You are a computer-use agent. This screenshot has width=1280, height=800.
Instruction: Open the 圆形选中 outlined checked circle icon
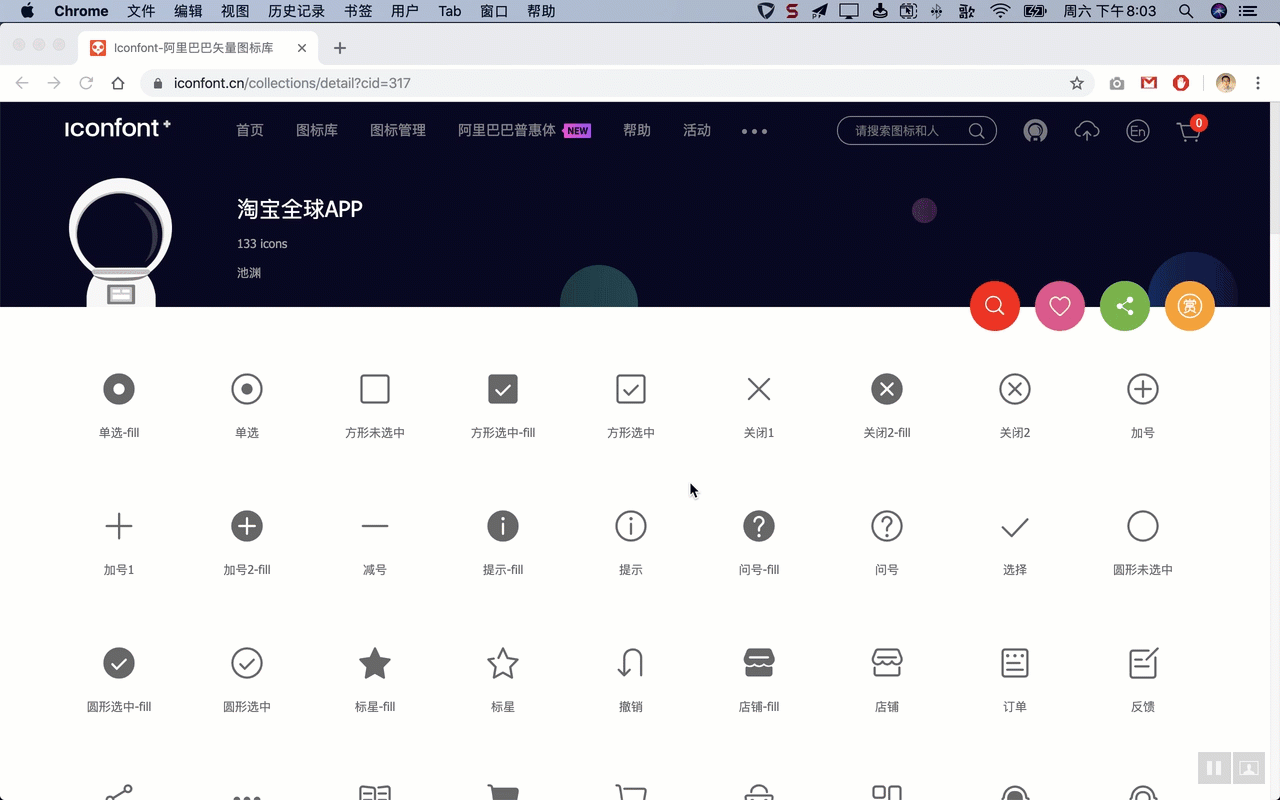coord(247,663)
